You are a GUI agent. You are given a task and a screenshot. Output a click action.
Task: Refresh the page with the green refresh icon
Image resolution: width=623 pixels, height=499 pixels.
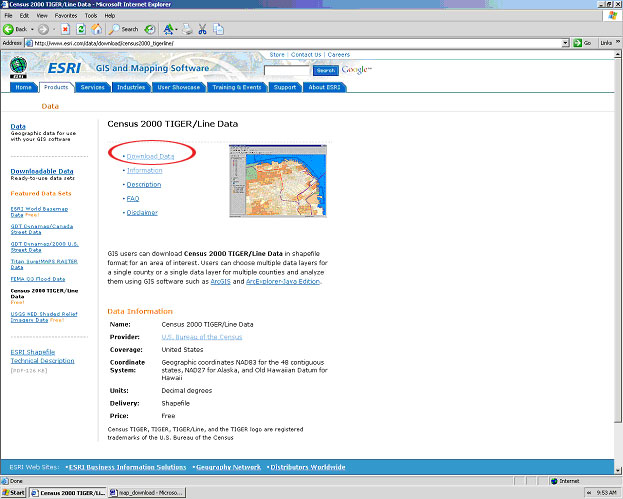tap(81, 29)
